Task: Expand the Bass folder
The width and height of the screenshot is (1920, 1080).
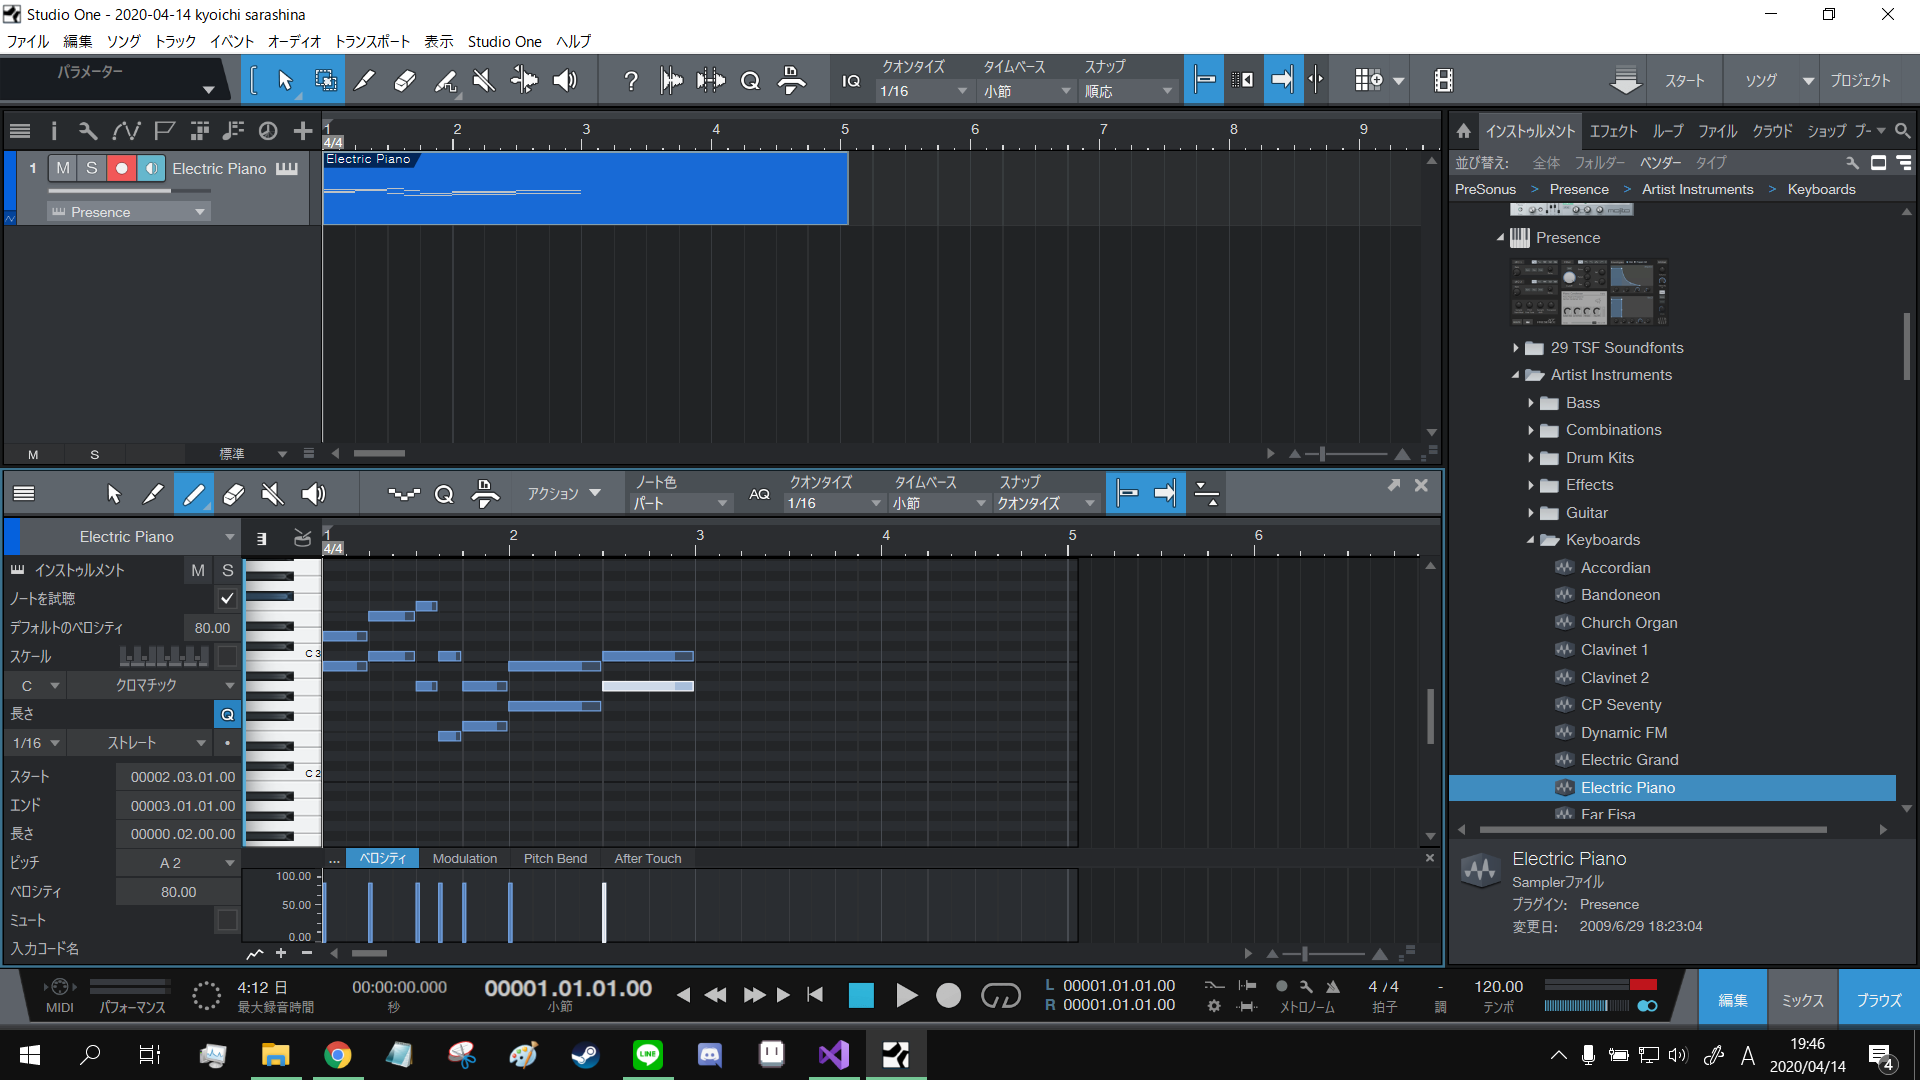Action: click(x=1530, y=403)
